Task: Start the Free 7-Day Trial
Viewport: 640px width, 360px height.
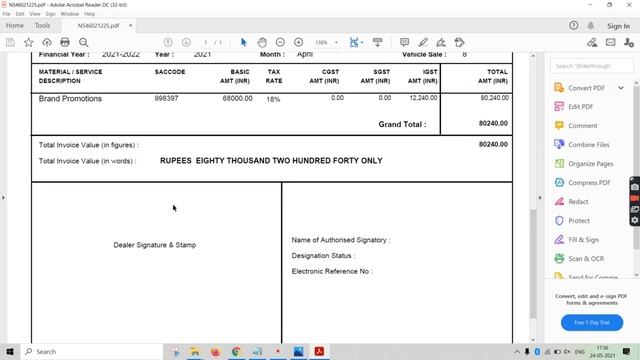Action: 592,322
